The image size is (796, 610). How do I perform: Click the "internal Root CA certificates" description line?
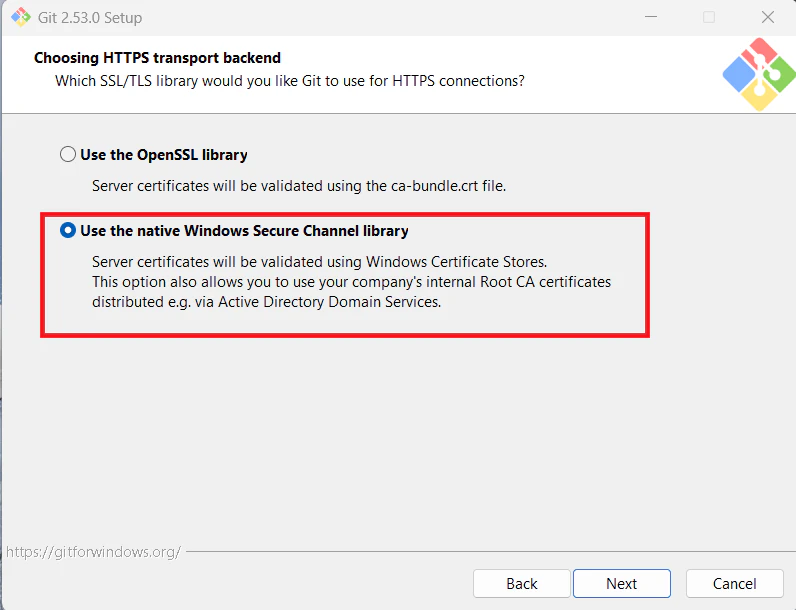point(351,282)
